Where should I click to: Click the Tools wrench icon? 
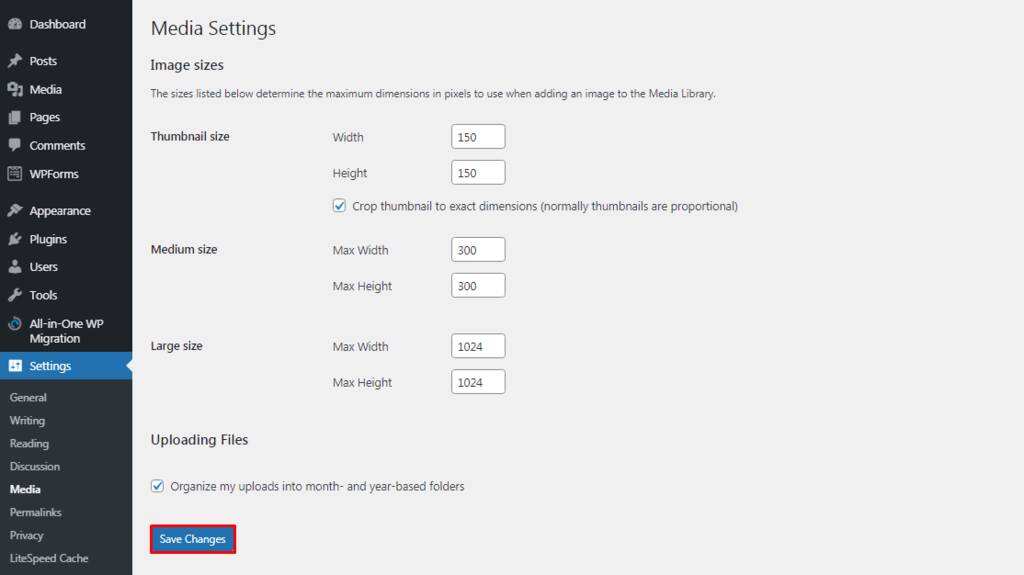coord(15,295)
